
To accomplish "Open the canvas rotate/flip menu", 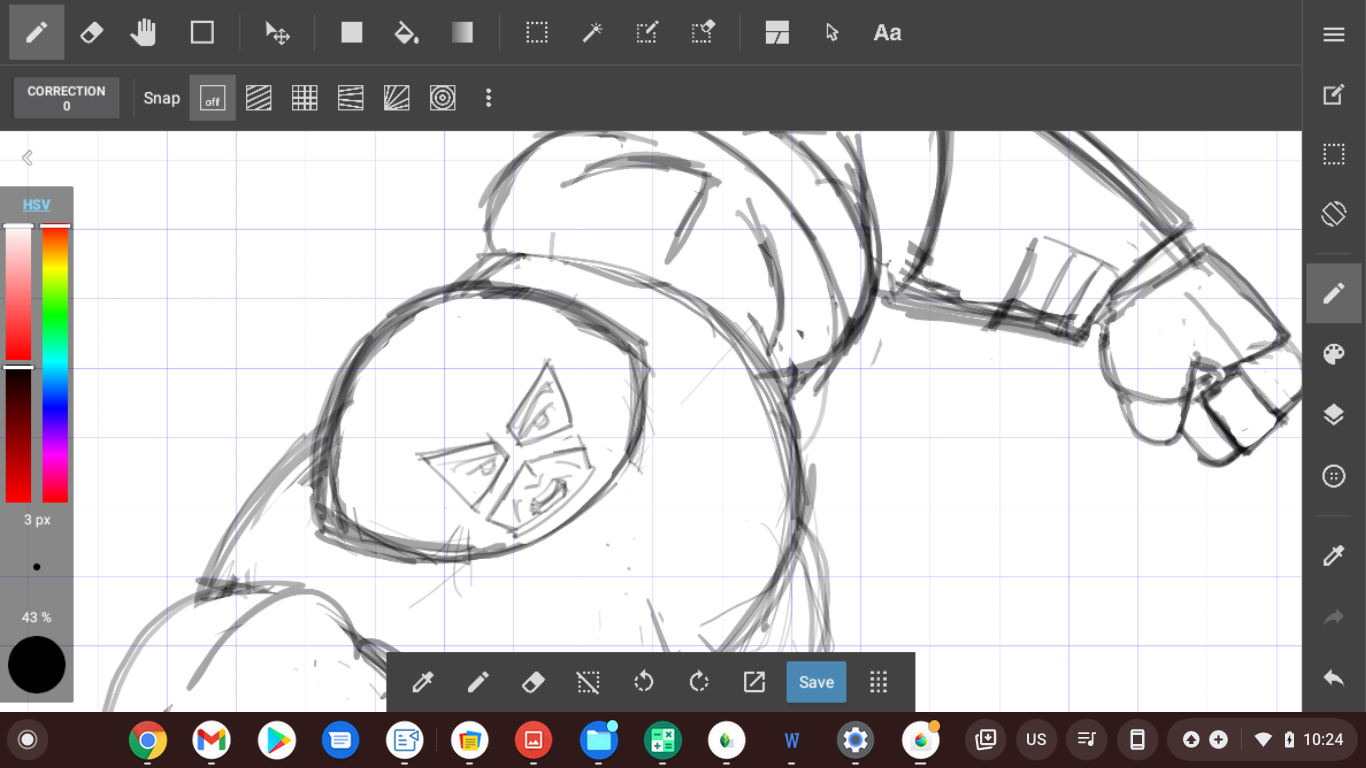I will click(1334, 213).
